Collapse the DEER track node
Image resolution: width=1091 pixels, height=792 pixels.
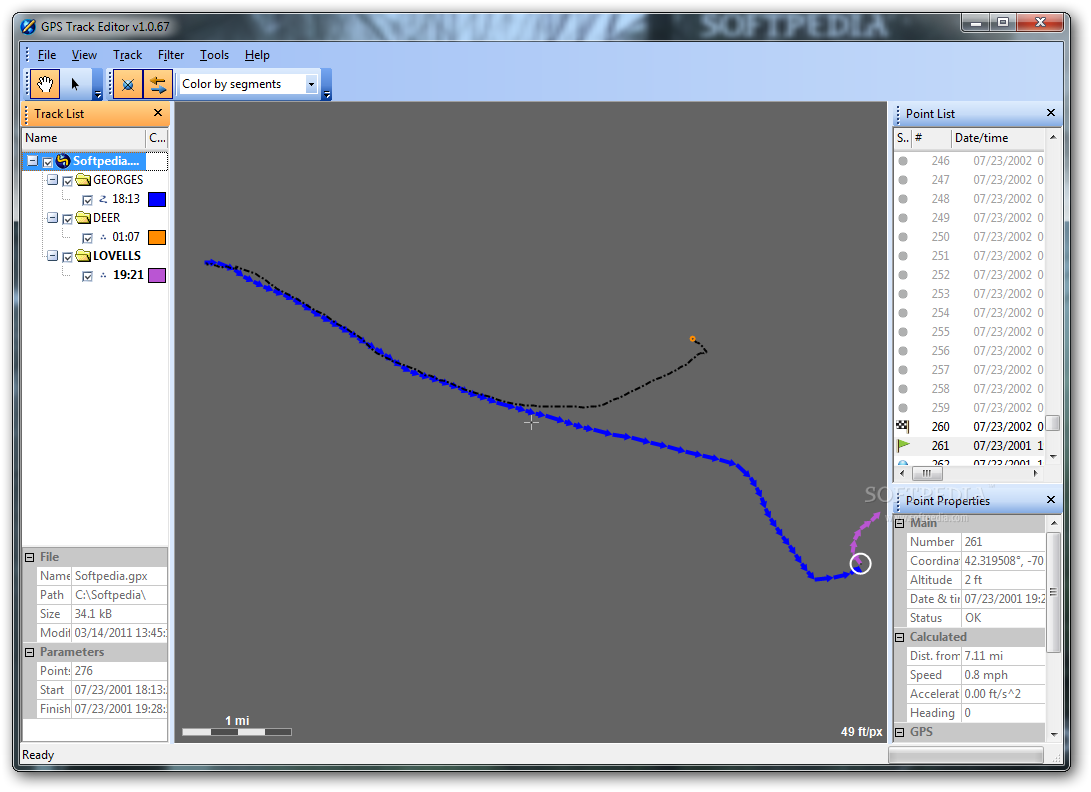pos(52,218)
